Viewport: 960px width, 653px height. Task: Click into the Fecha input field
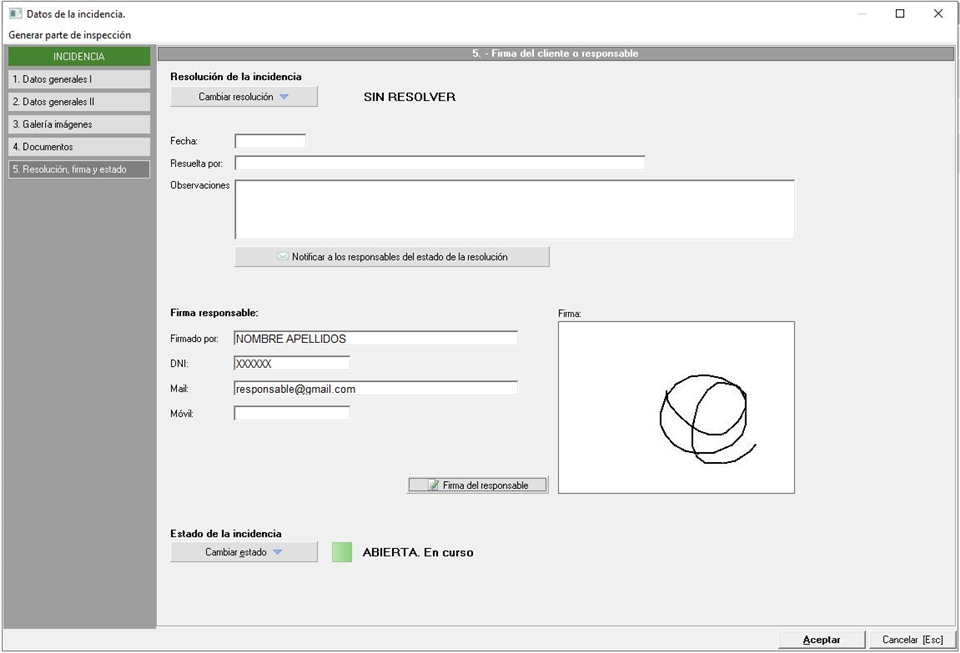(x=270, y=141)
